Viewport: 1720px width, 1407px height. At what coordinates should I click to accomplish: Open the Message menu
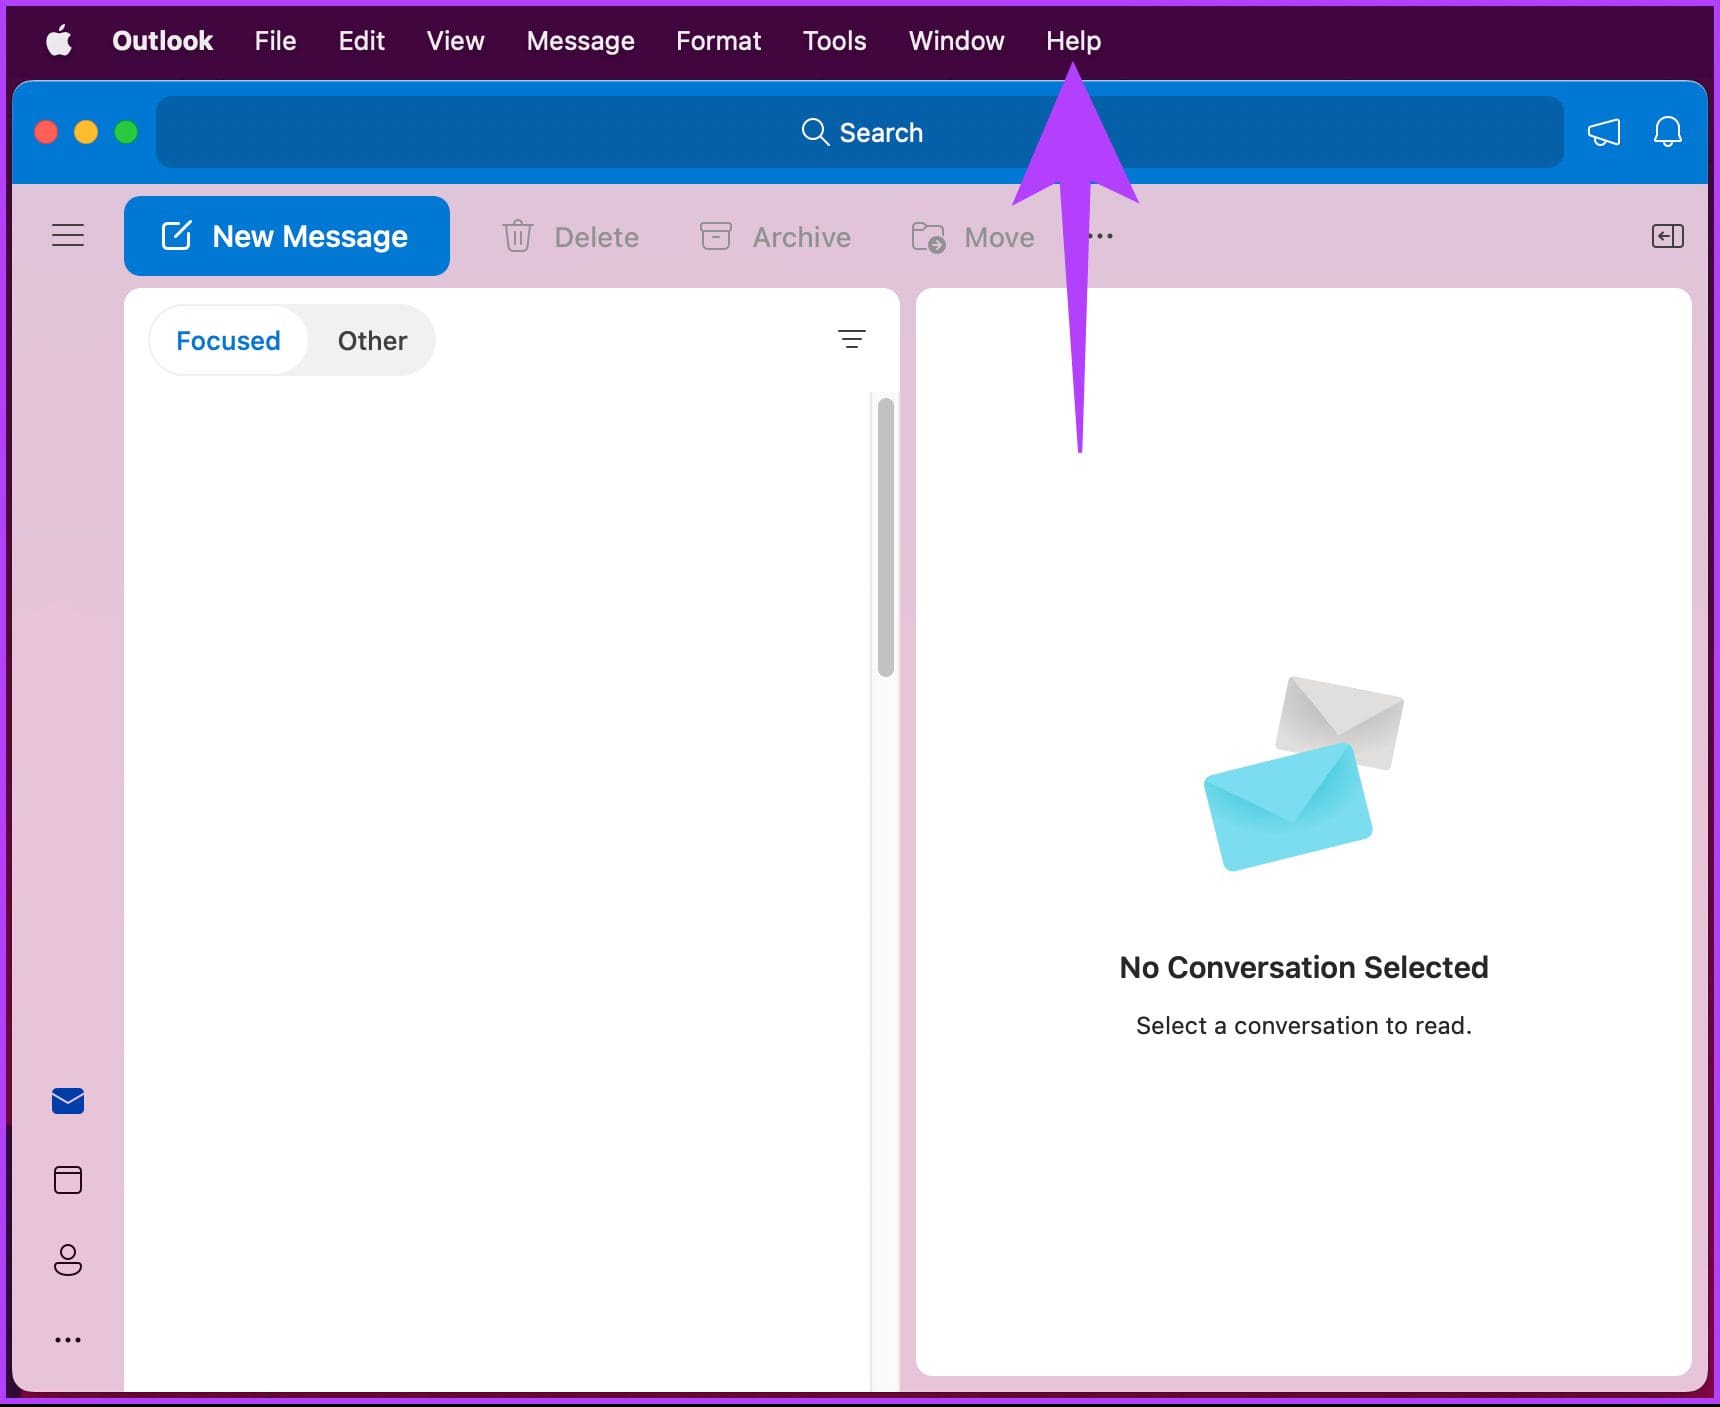(x=580, y=41)
